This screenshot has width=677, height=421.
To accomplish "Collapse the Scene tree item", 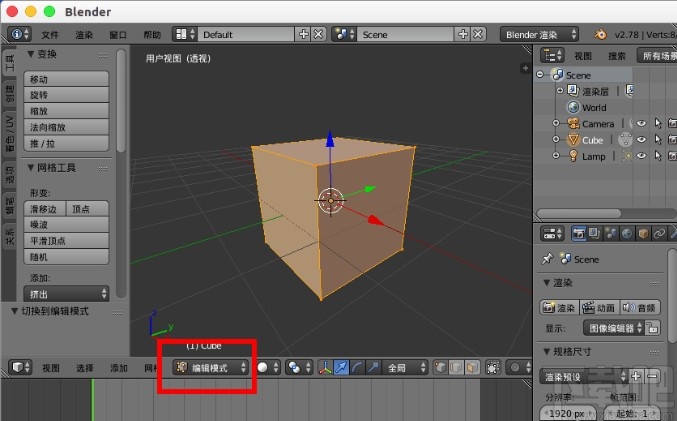I will pos(540,75).
